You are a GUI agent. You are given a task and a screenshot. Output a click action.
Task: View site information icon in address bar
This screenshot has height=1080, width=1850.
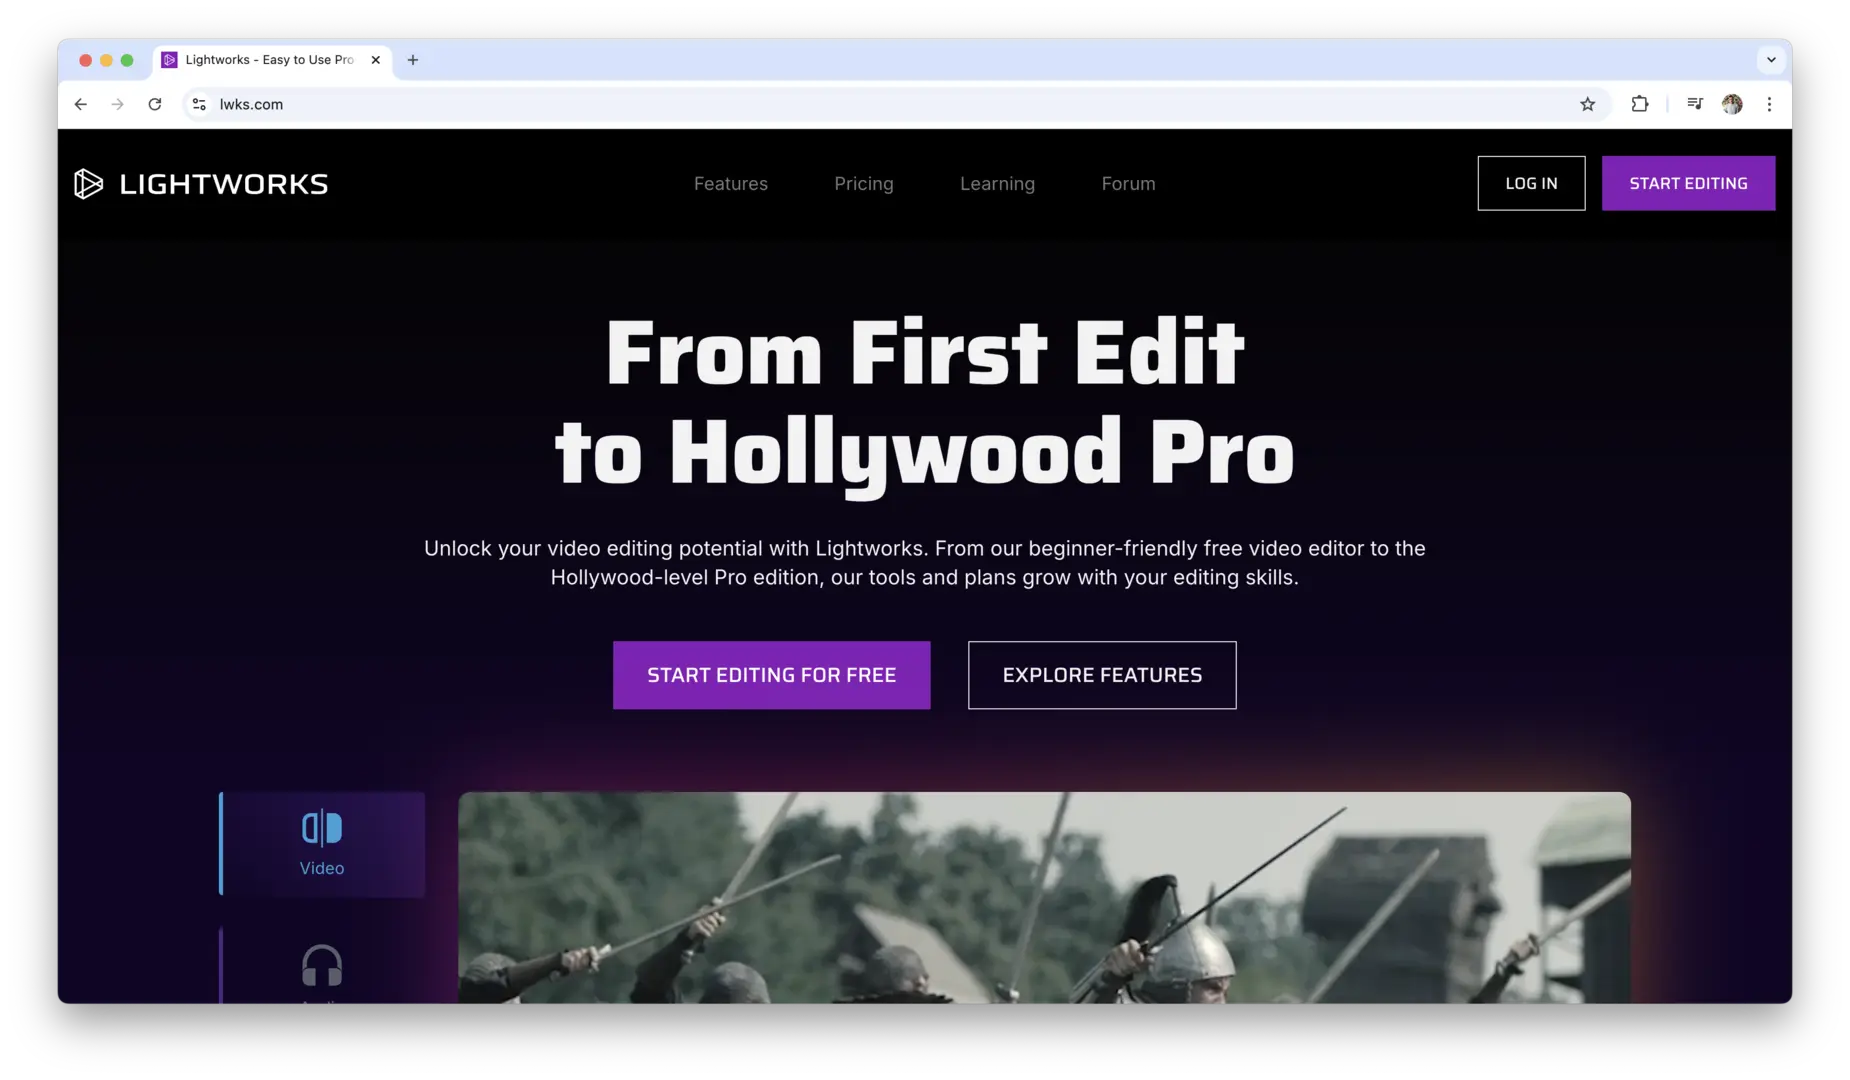coord(199,104)
